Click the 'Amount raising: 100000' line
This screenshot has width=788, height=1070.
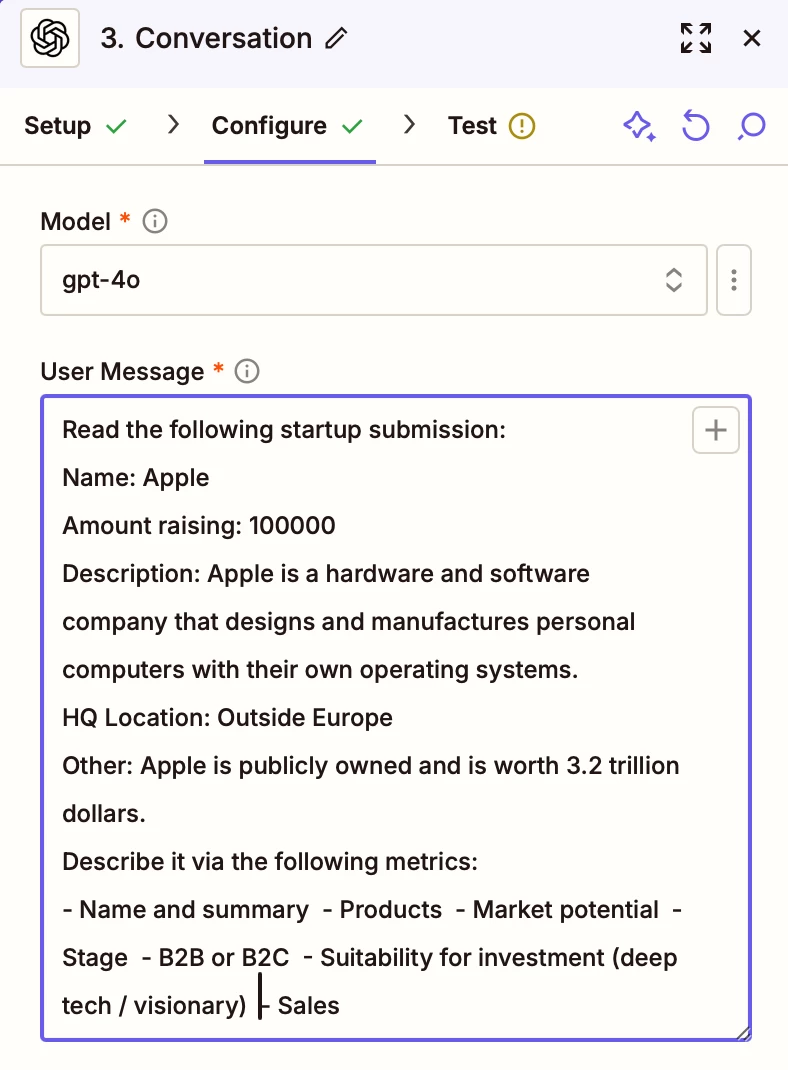[199, 525]
